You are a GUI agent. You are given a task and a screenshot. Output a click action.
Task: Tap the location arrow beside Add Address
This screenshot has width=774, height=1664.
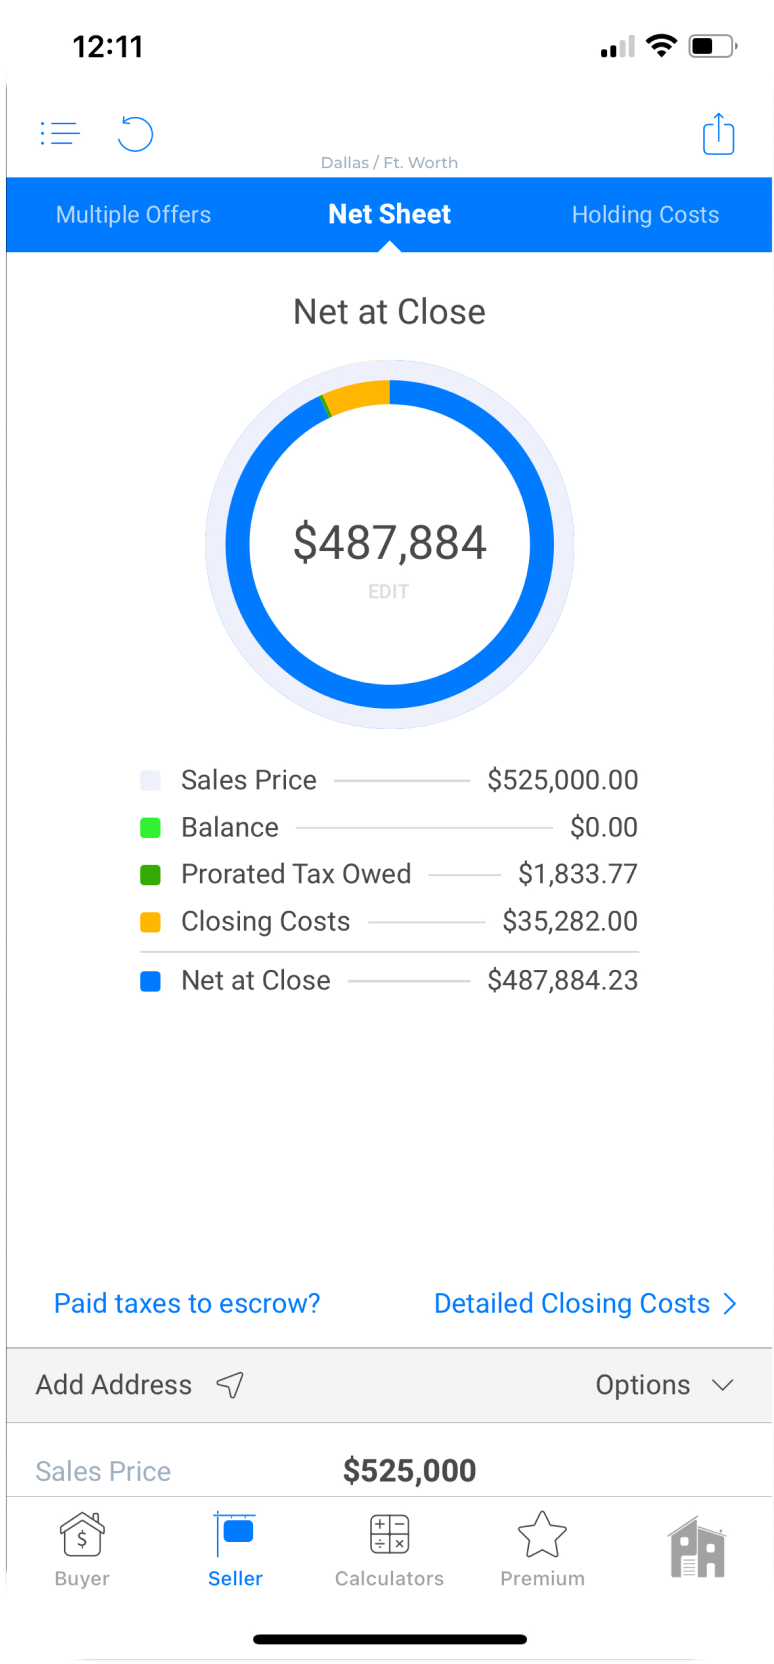230,1385
